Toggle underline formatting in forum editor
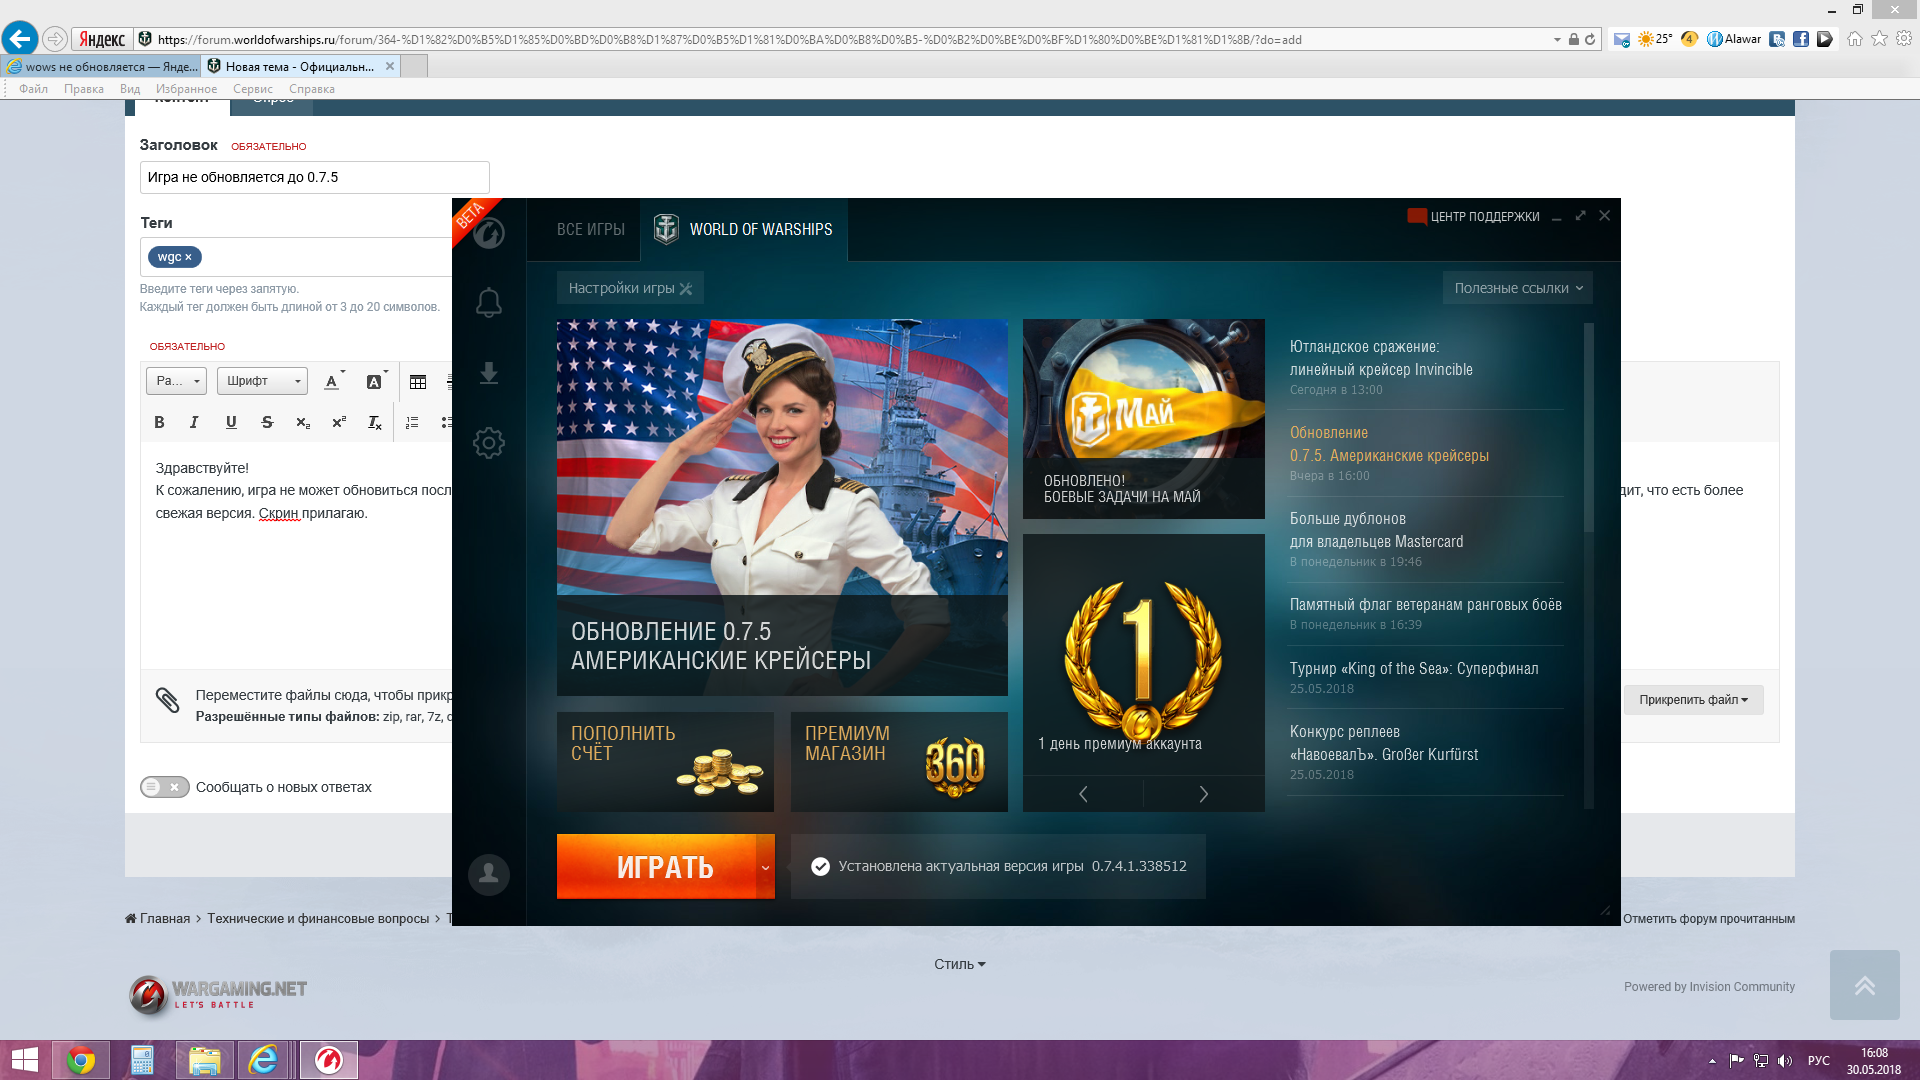 [231, 422]
